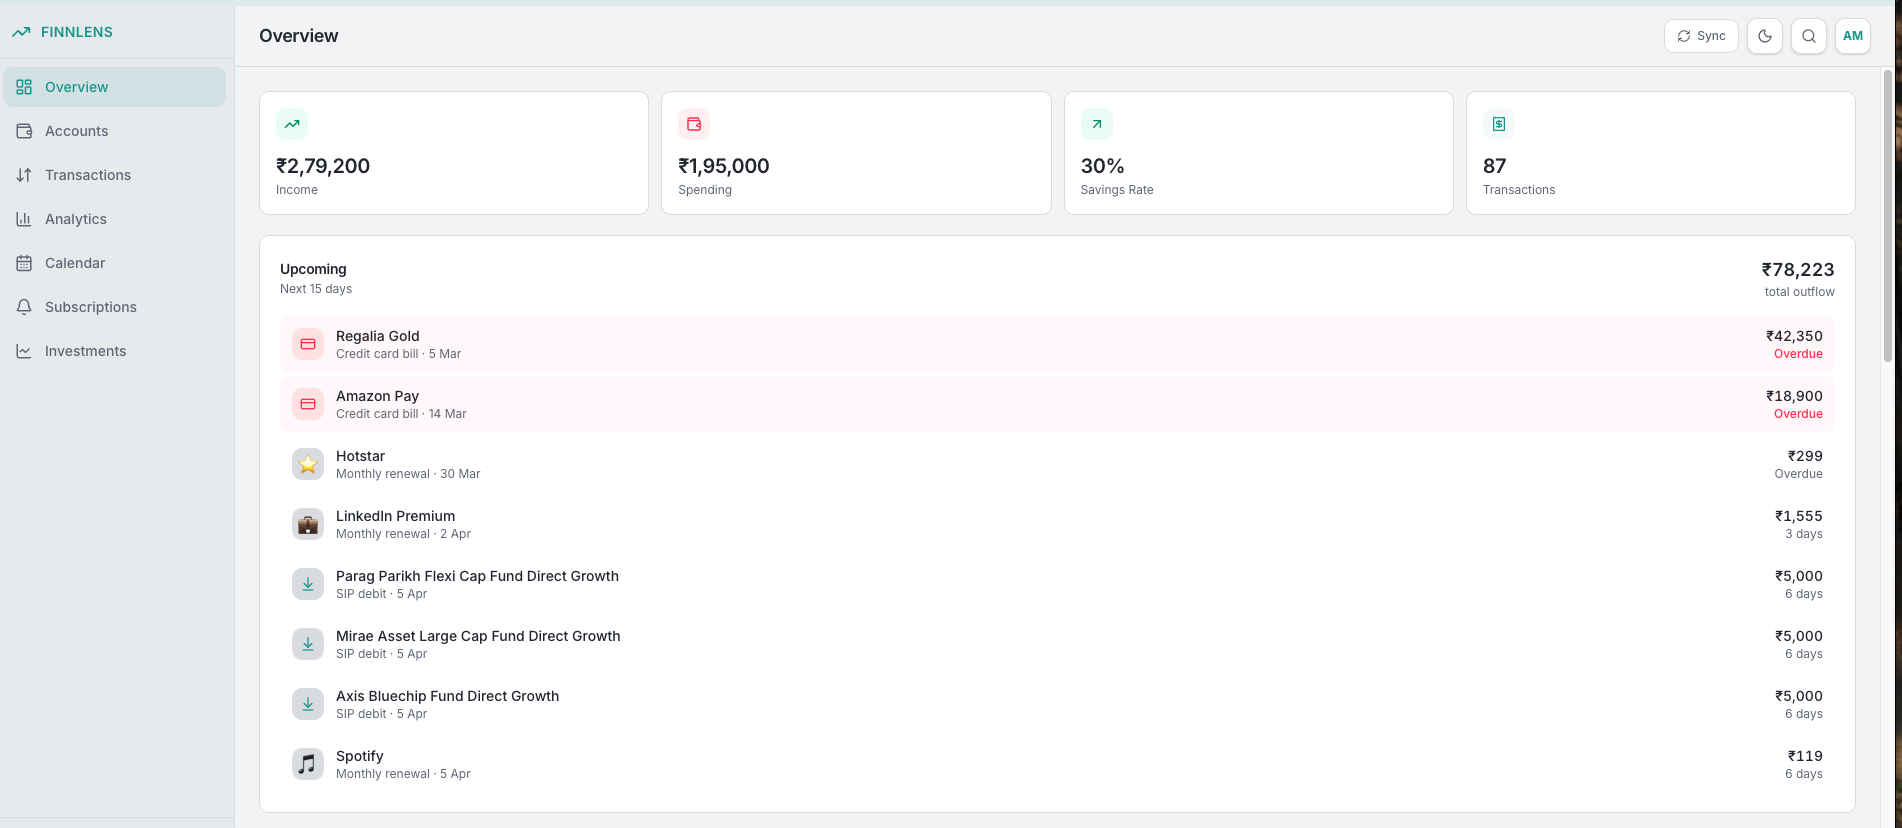Screen dimensions: 1902x828
Task: Click the Axis Bluechip SIP download icon
Action: (308, 704)
